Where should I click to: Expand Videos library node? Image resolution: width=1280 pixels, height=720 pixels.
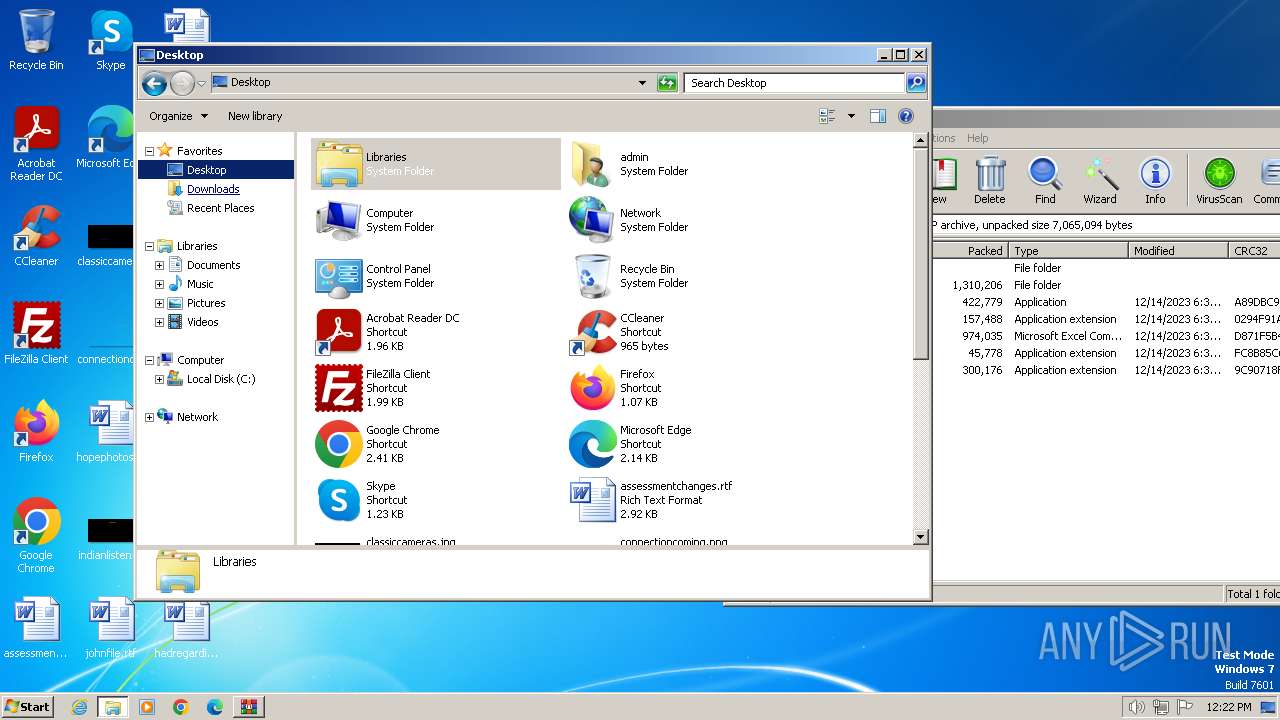click(159, 322)
